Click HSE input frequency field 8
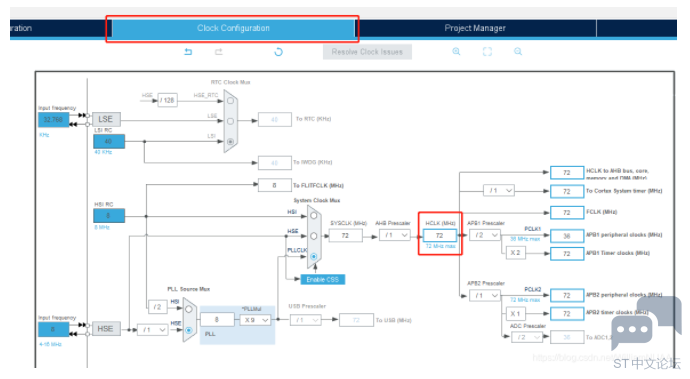690x379 pixels. (53, 329)
